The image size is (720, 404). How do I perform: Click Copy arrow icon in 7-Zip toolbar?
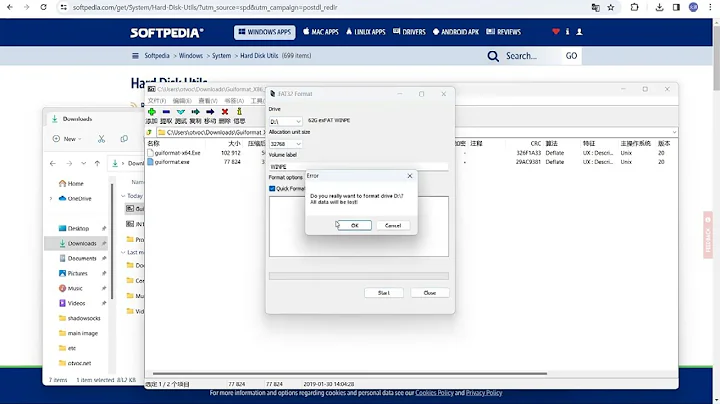tap(196, 112)
